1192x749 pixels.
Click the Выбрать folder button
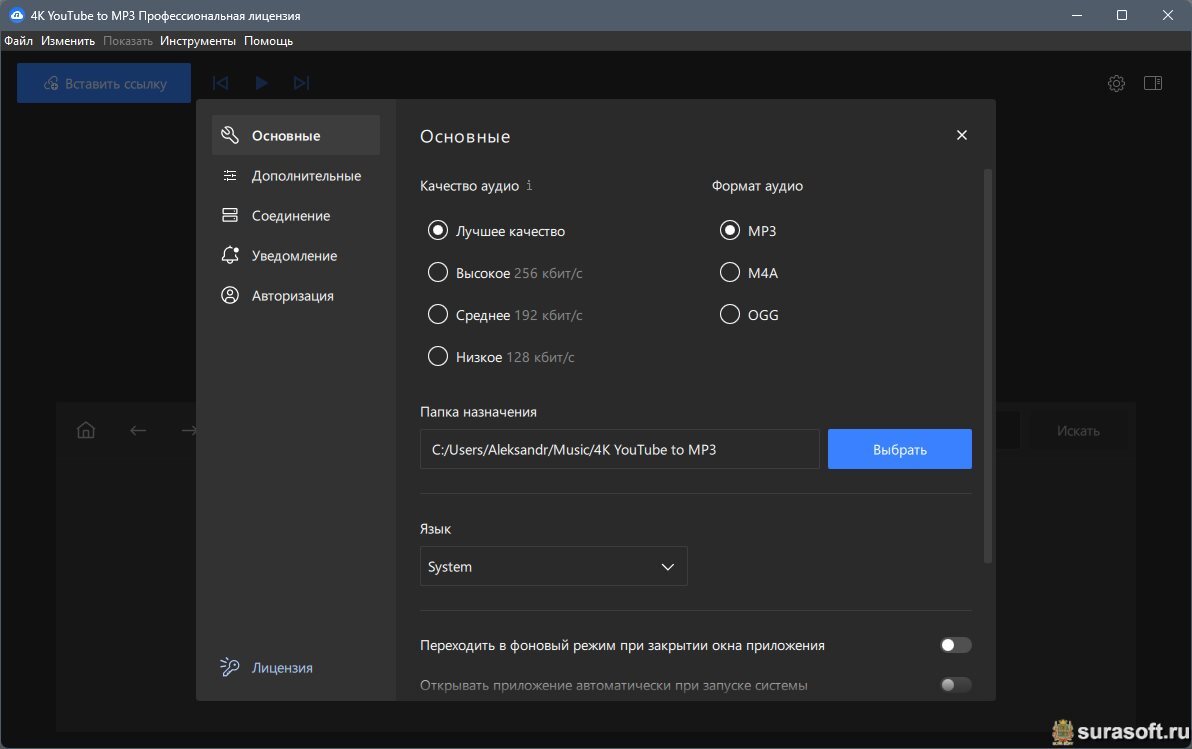[899, 449]
